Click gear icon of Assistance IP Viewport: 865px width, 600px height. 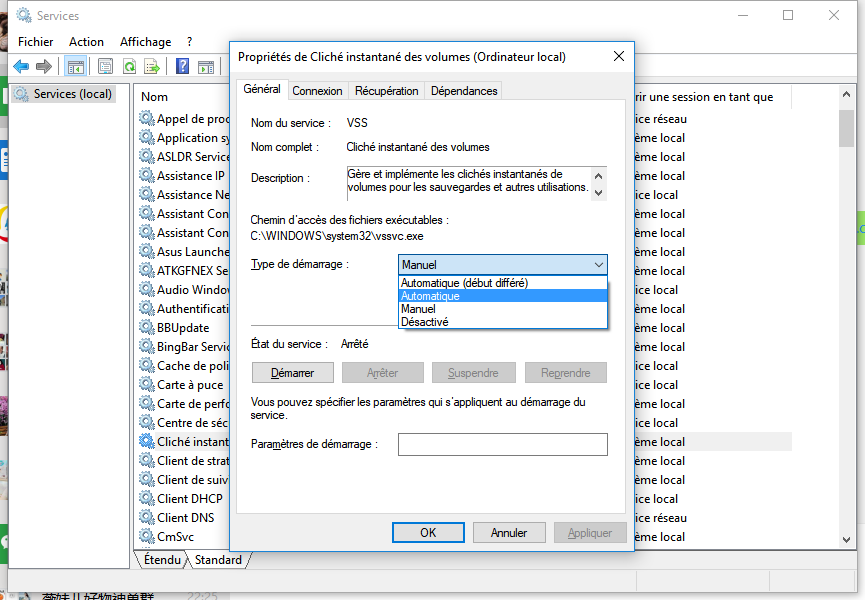[x=146, y=175]
